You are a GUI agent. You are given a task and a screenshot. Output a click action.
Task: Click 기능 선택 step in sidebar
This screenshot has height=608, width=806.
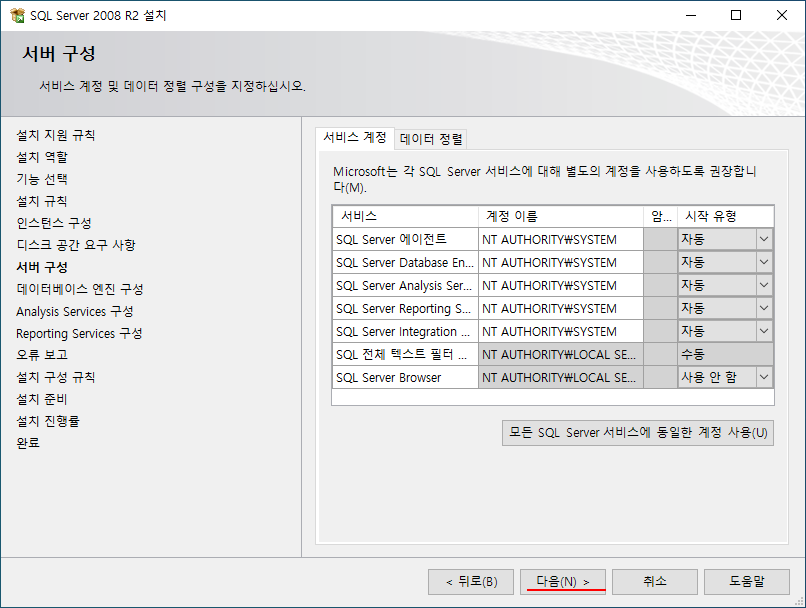[x=42, y=179]
